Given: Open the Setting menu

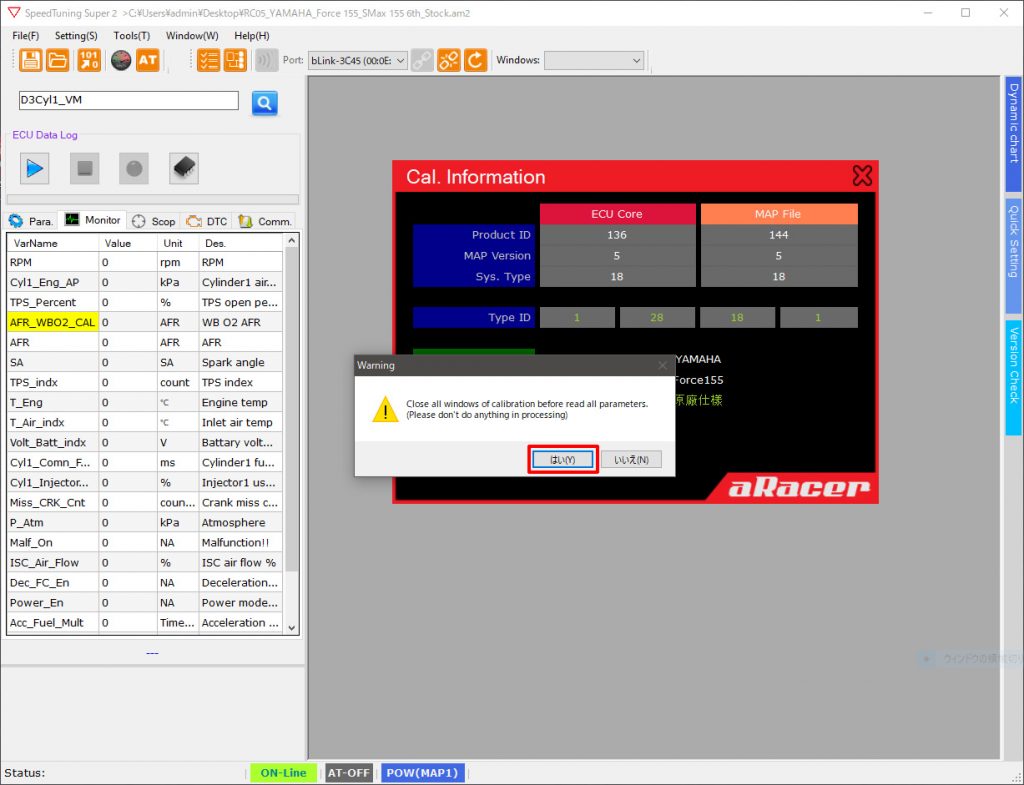Looking at the screenshot, I should coord(76,36).
